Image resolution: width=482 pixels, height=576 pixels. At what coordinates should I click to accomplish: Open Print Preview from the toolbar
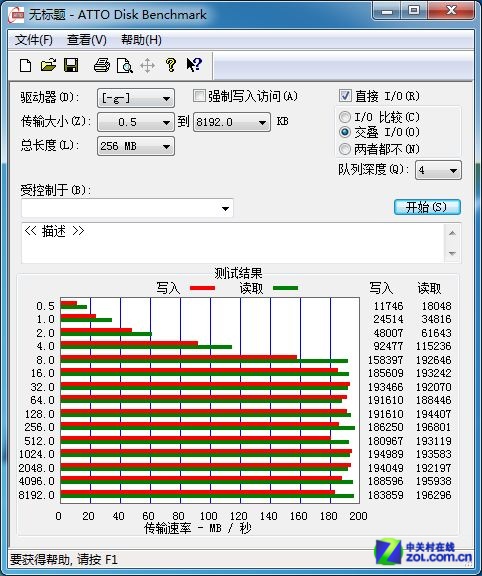pos(125,66)
